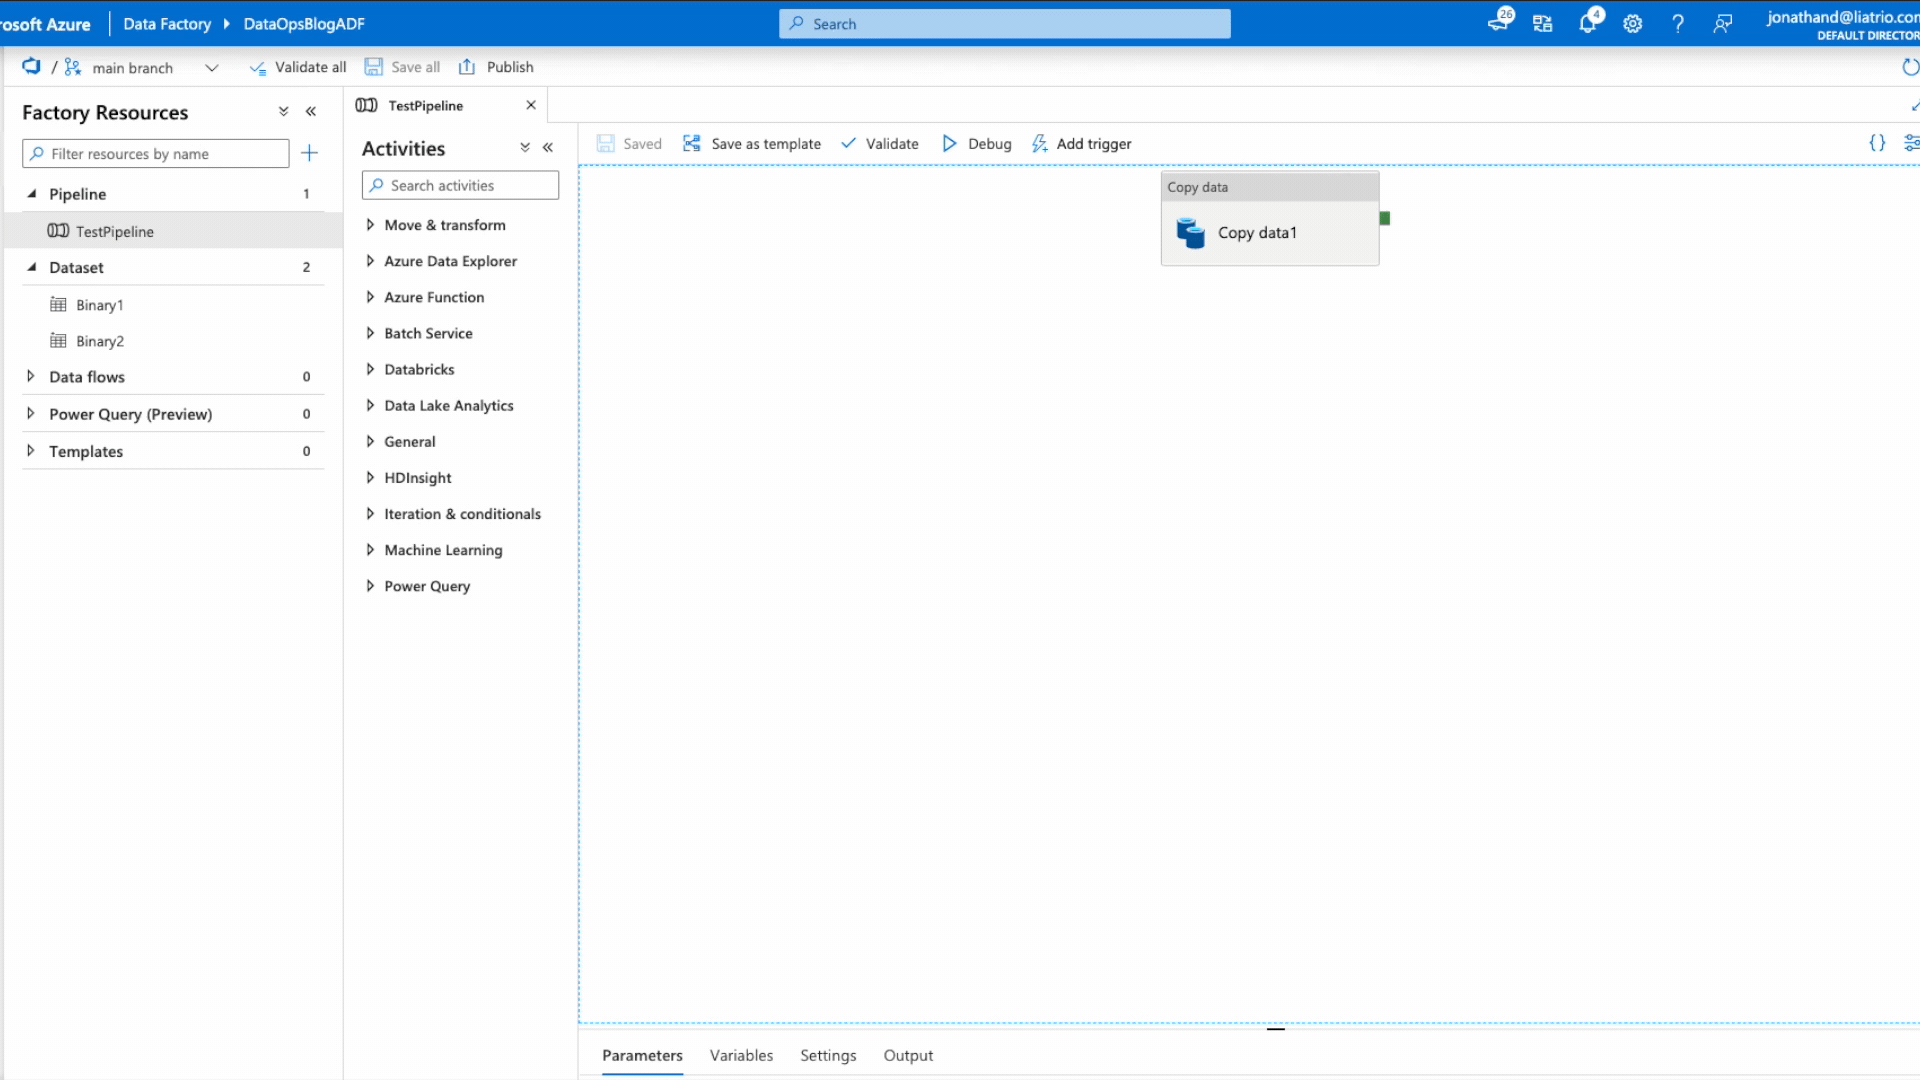Collapse the Dataset section
The image size is (1920, 1080).
[32, 267]
